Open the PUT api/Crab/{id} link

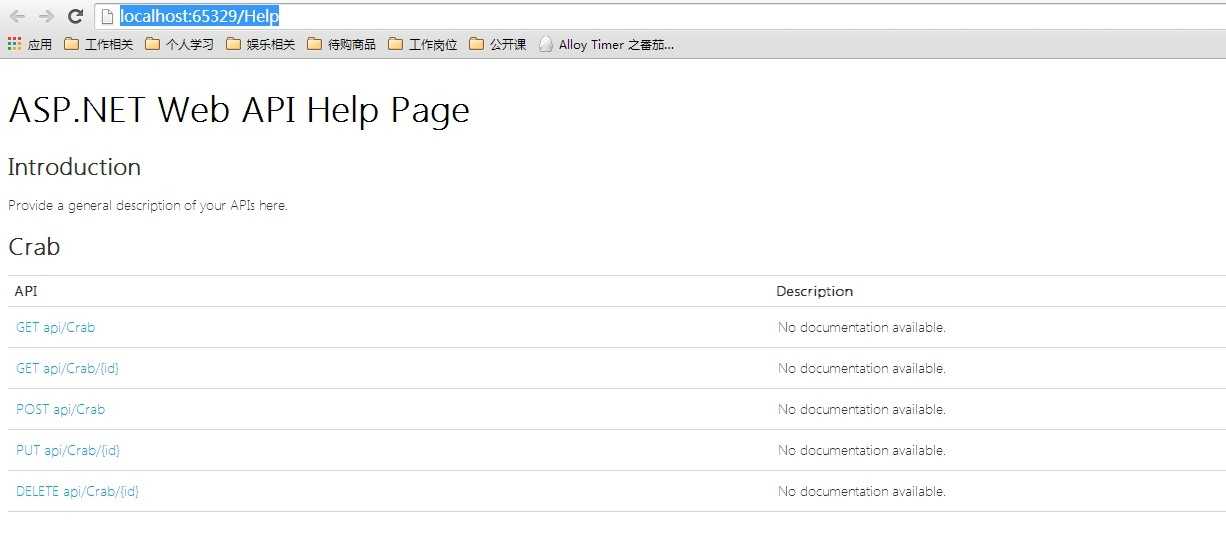pos(68,450)
